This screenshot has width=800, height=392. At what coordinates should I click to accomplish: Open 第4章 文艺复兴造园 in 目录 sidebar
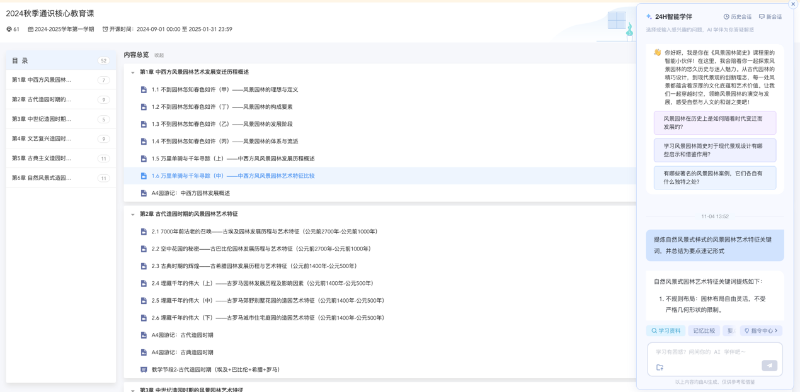pos(61,139)
